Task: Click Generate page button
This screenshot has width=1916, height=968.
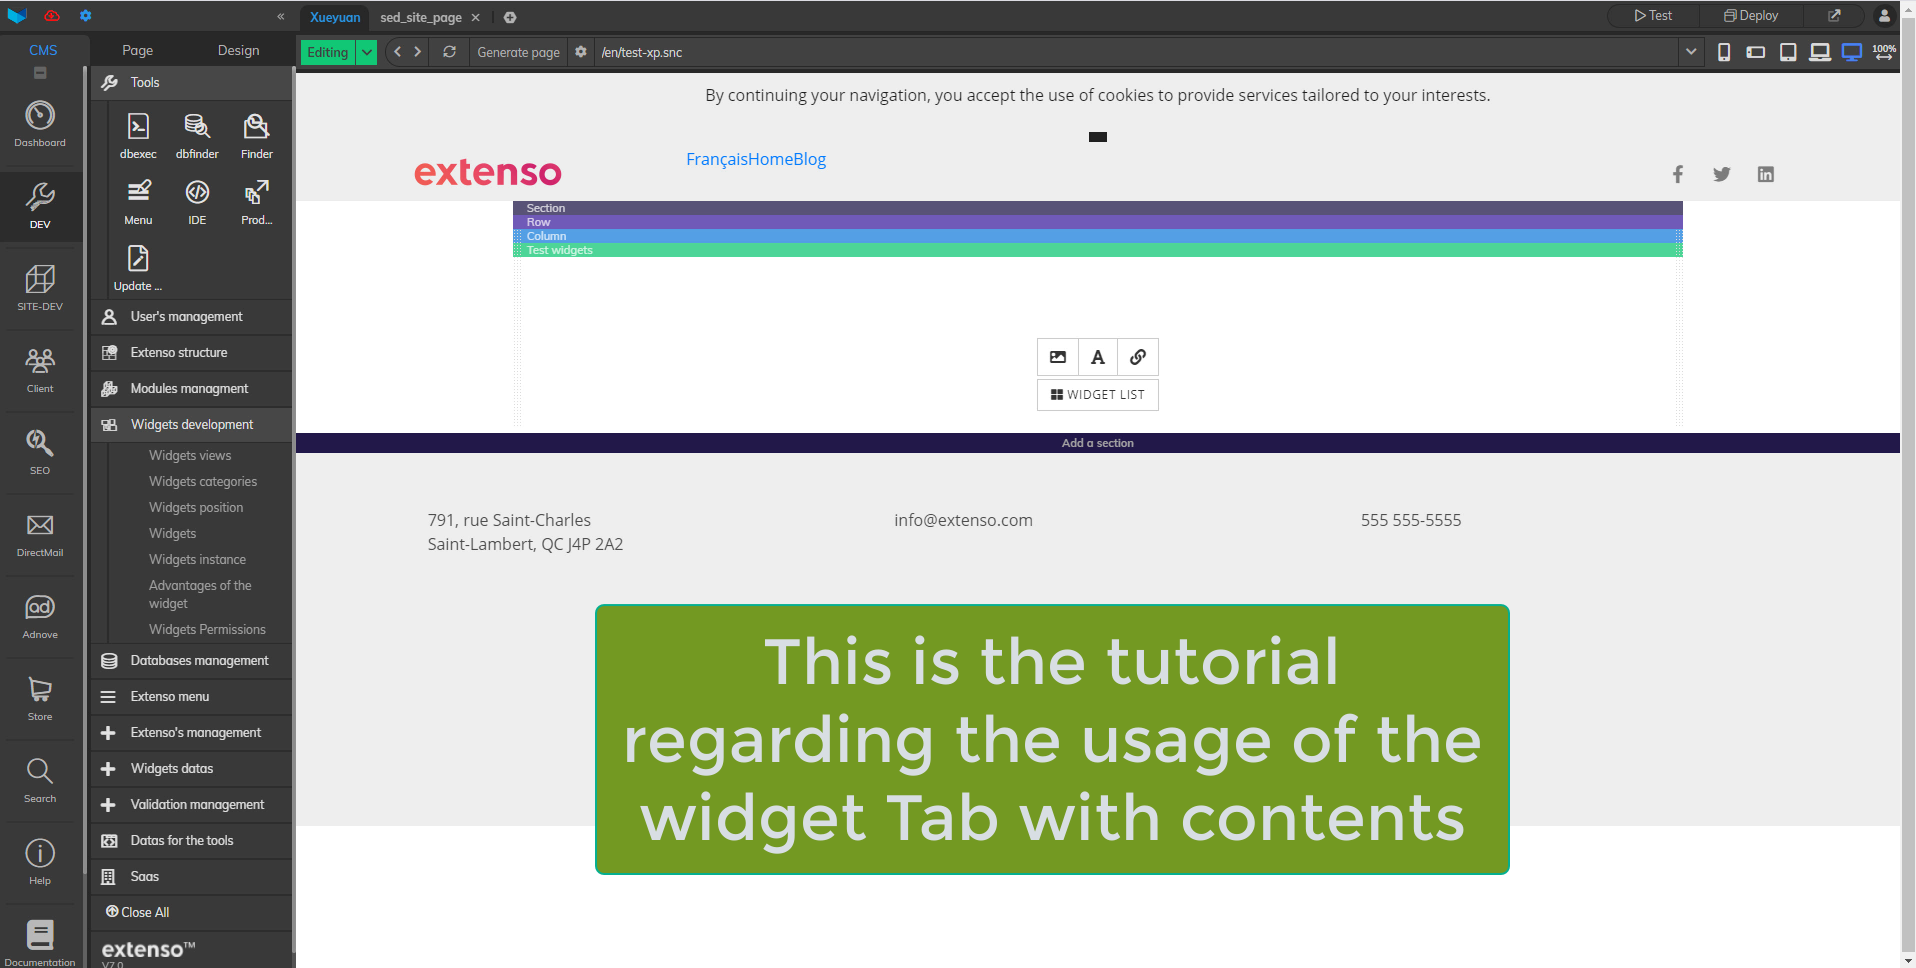Action: click(518, 52)
